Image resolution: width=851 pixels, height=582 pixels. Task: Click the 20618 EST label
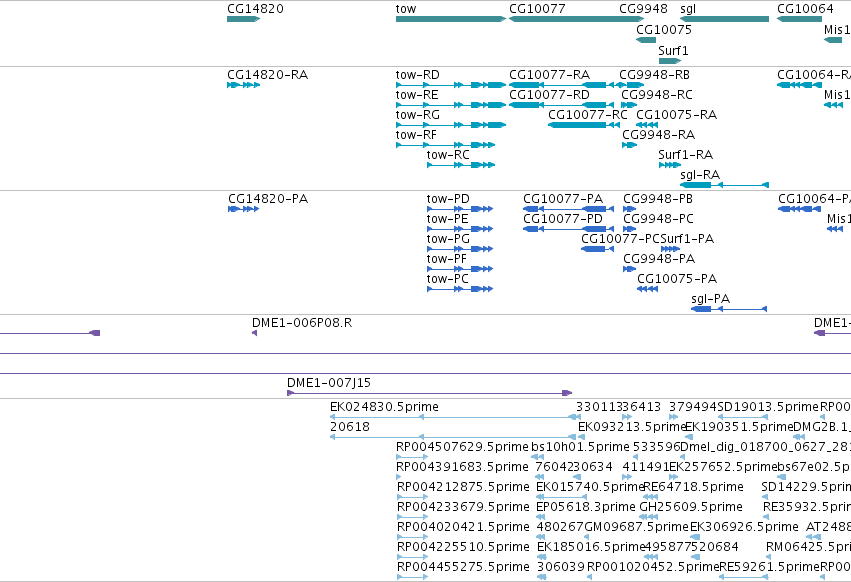(350, 427)
